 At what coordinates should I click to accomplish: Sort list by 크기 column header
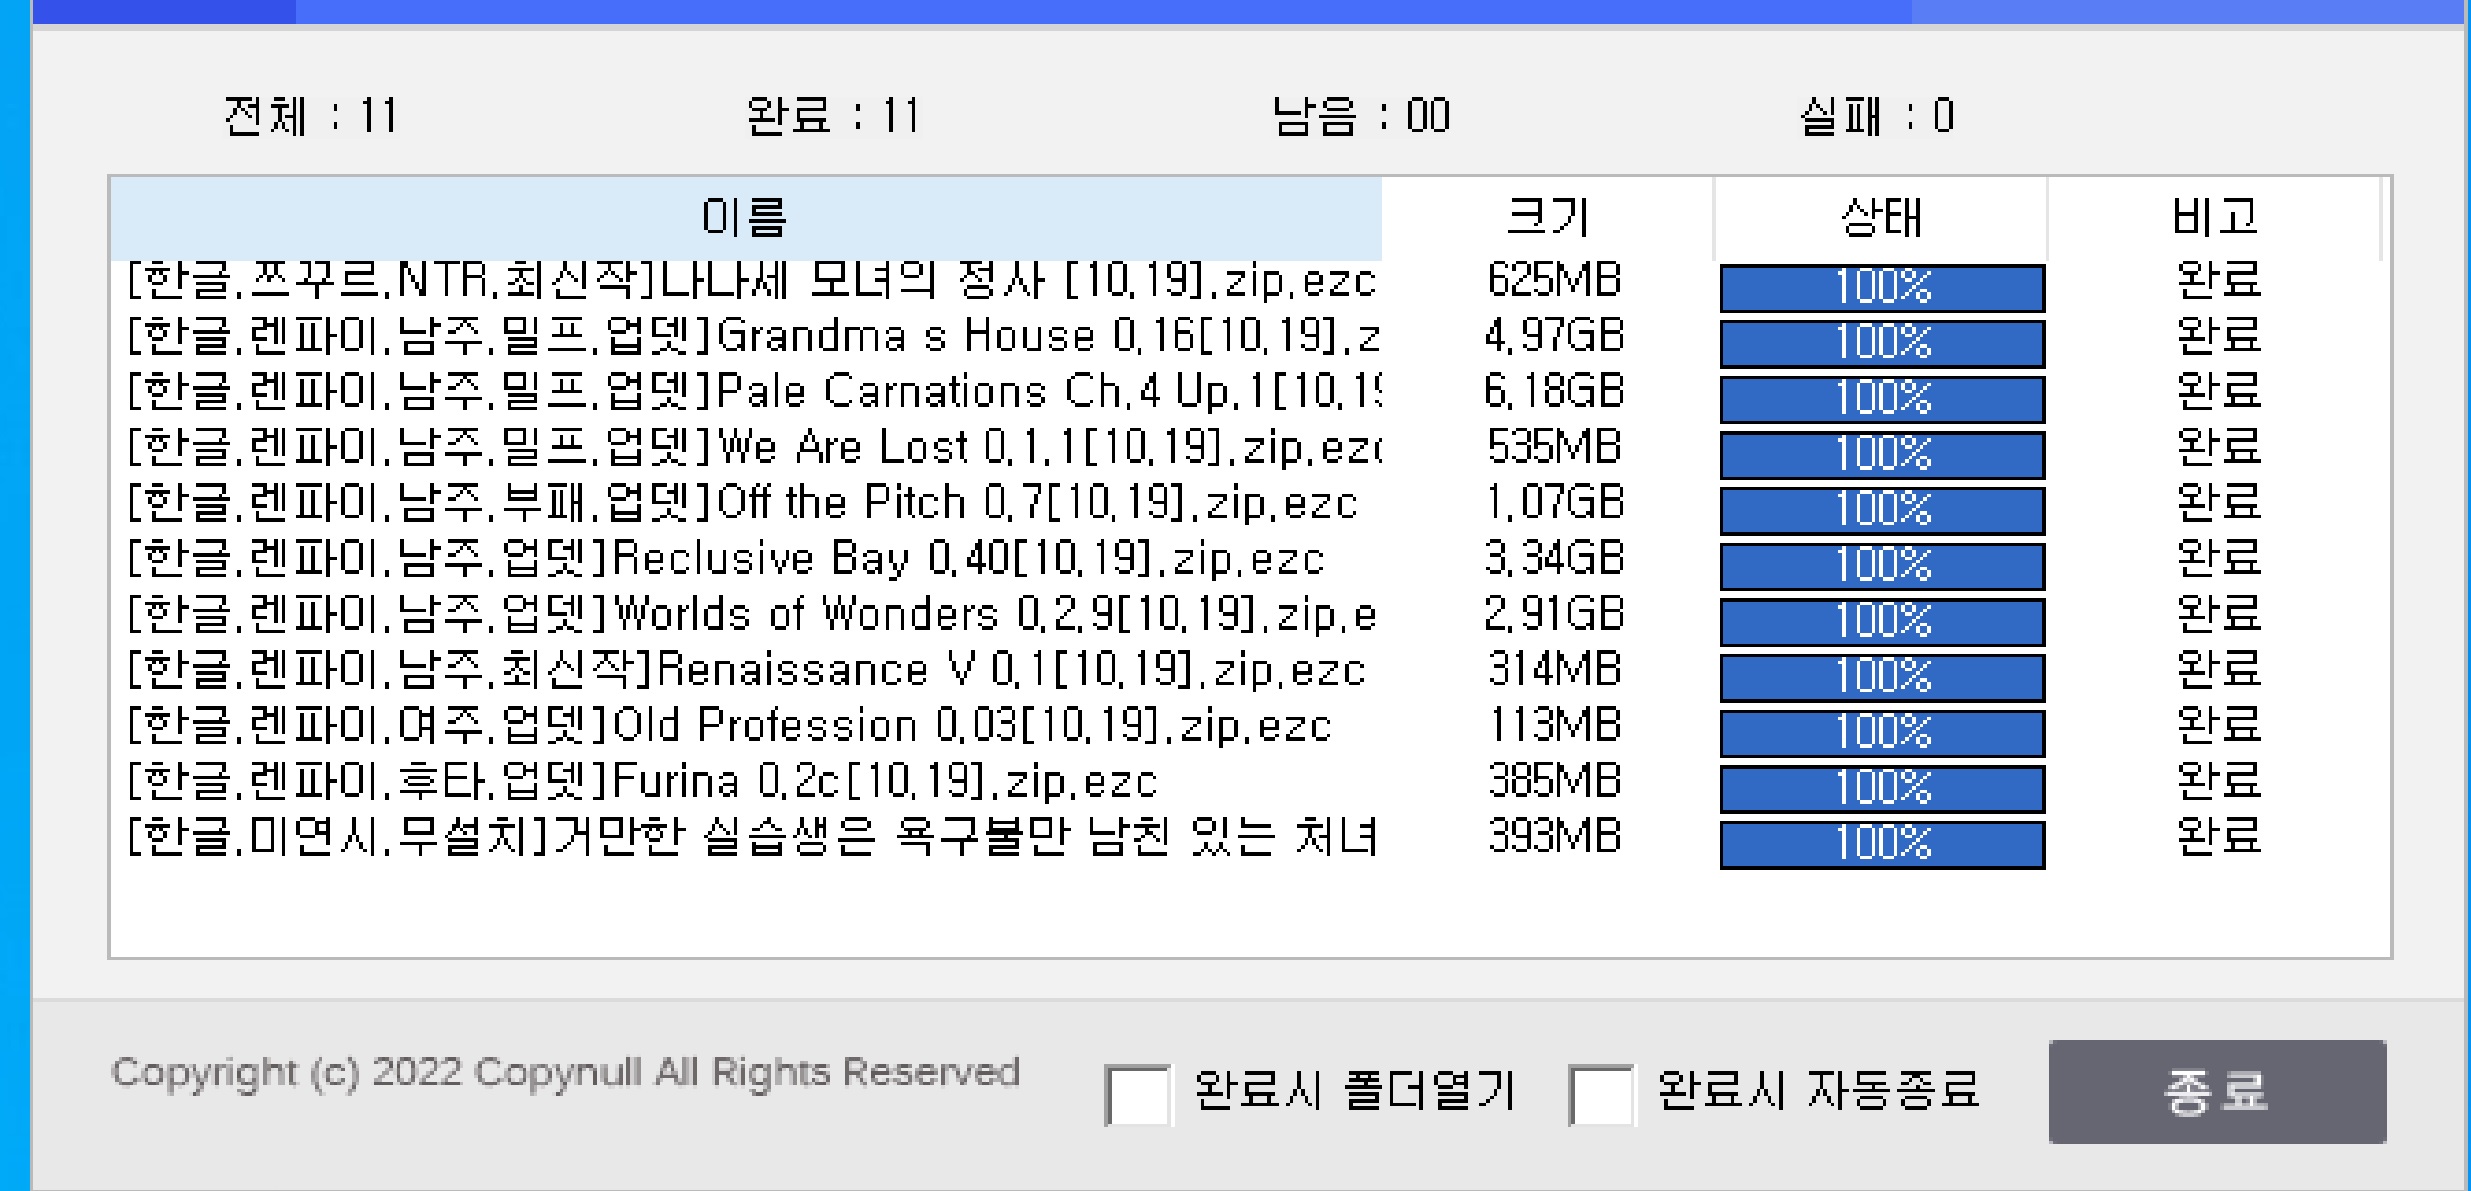[x=1546, y=217]
